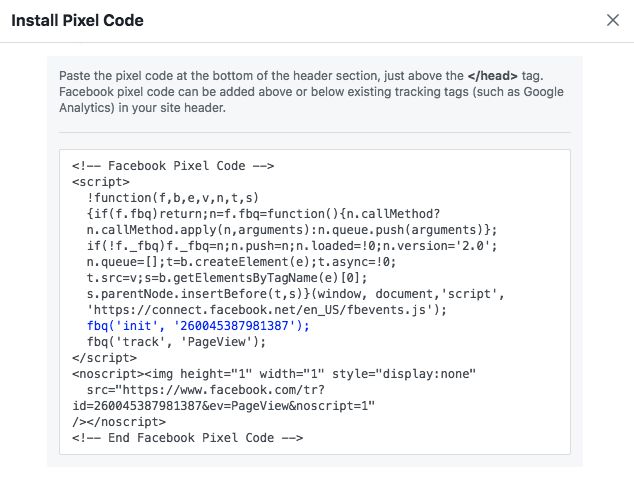Click the t.src=v getElementsByTagName line

[227, 278]
